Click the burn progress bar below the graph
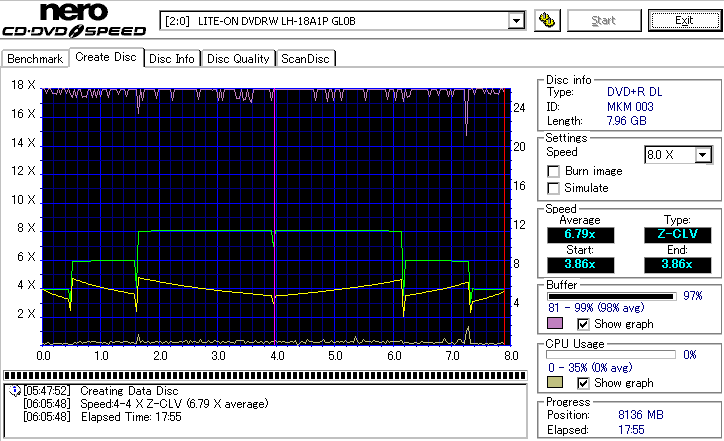 pyautogui.click(x=265, y=376)
